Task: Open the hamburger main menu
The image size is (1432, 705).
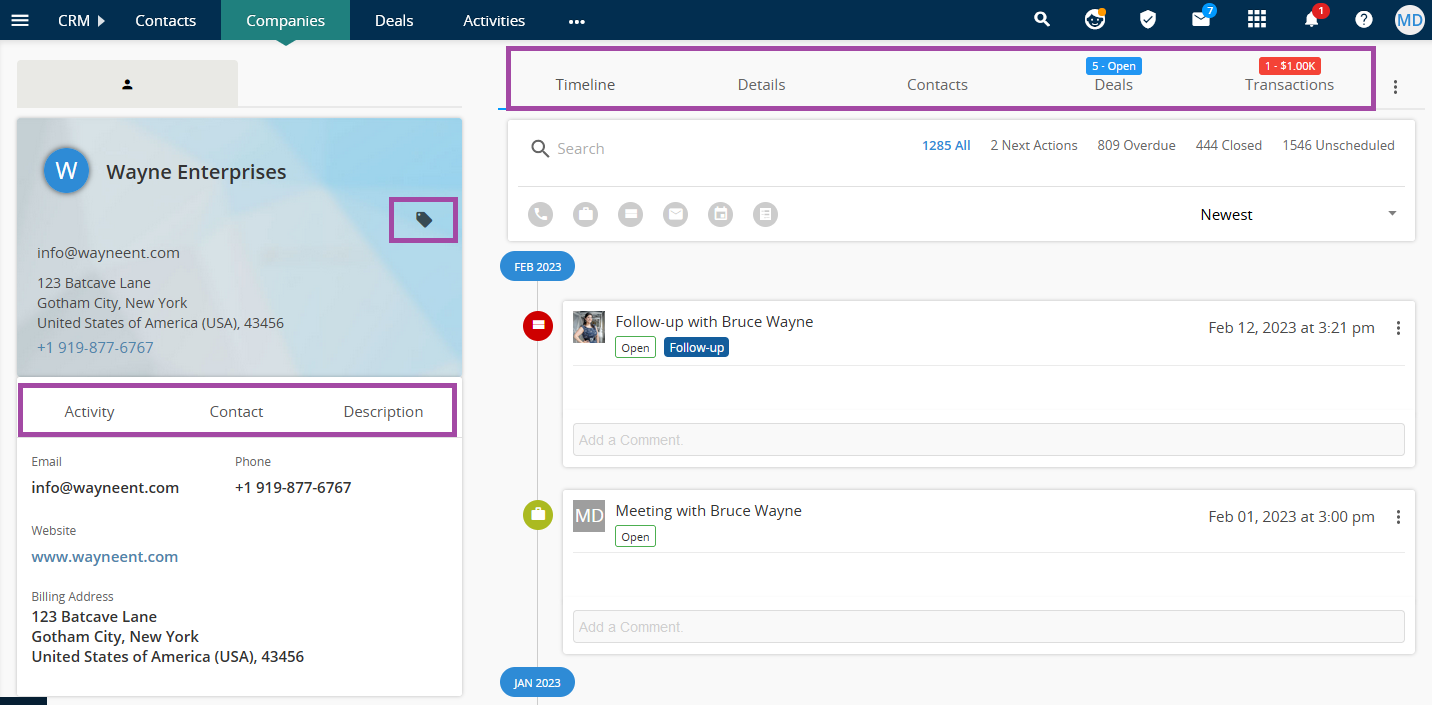Action: (x=20, y=20)
